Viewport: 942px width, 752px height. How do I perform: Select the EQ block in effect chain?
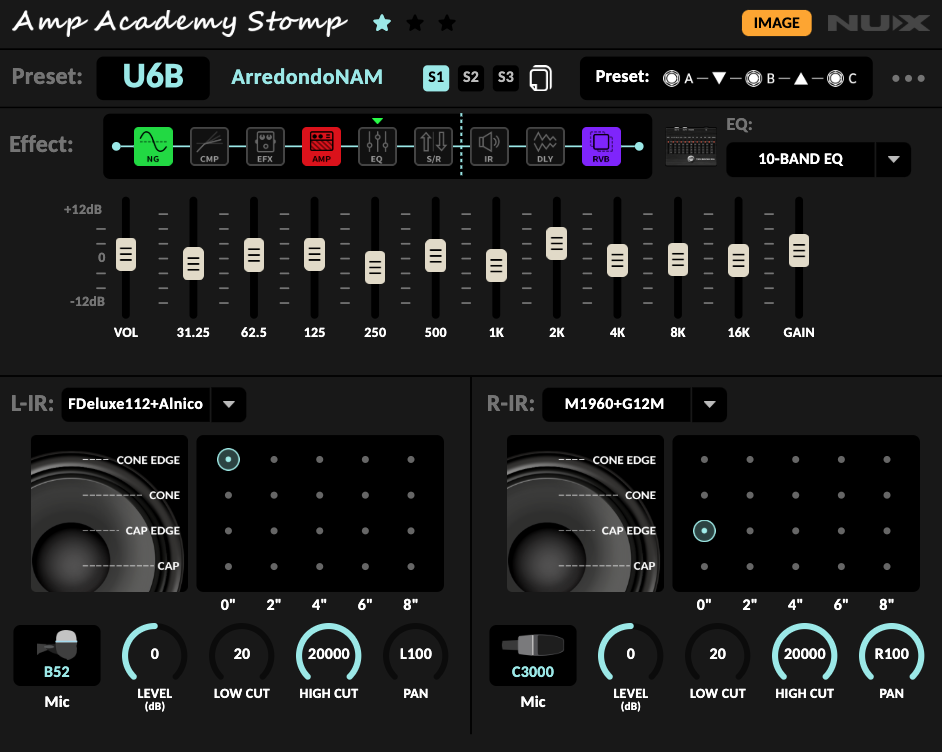point(377,146)
